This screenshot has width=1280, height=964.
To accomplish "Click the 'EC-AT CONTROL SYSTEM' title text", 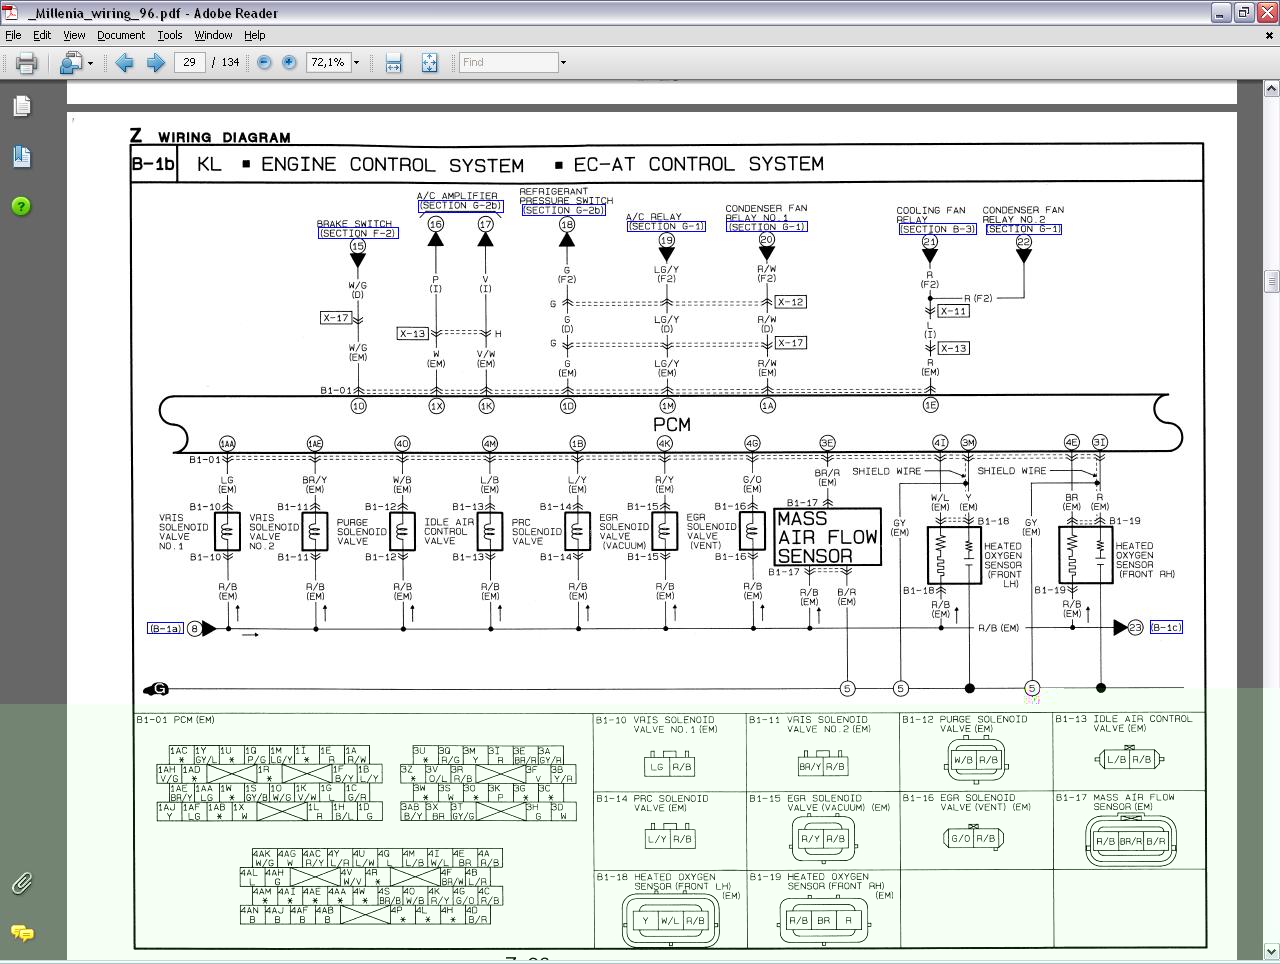I will click(x=699, y=164).
